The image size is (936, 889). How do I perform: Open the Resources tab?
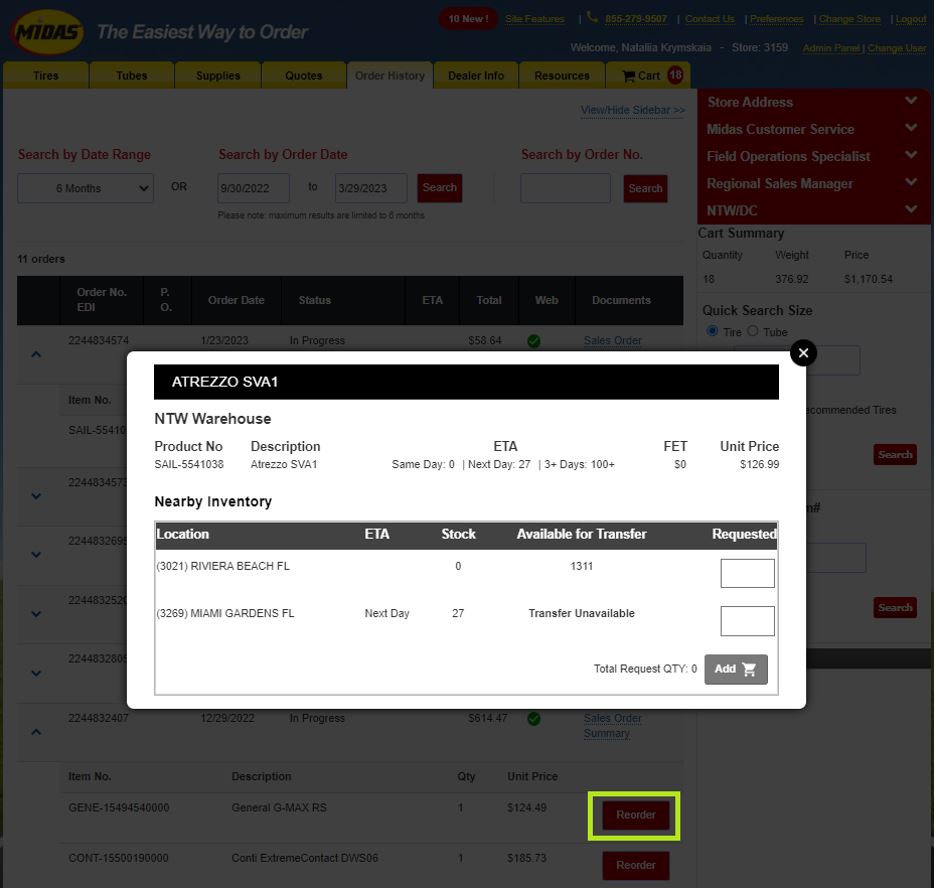pos(562,75)
